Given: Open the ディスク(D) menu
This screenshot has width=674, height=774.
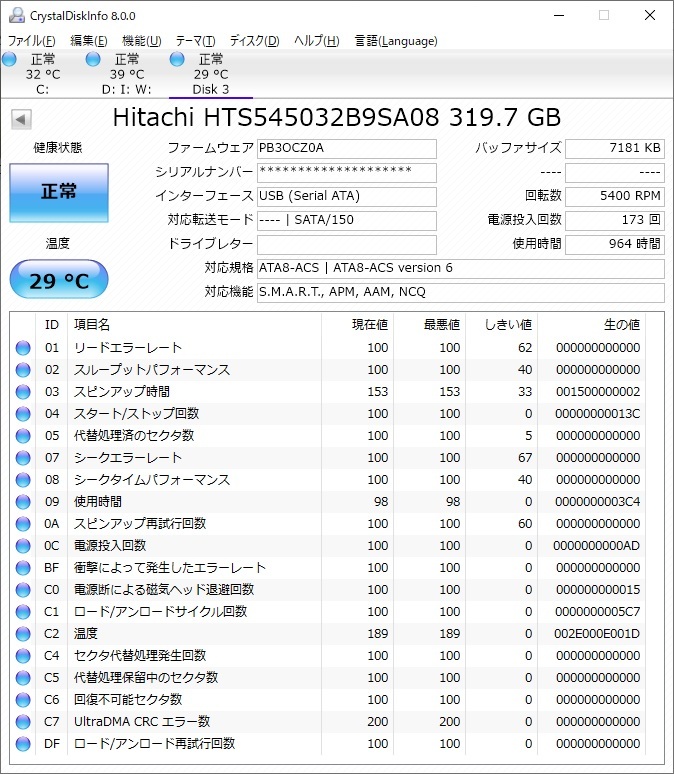Looking at the screenshot, I should click(255, 41).
